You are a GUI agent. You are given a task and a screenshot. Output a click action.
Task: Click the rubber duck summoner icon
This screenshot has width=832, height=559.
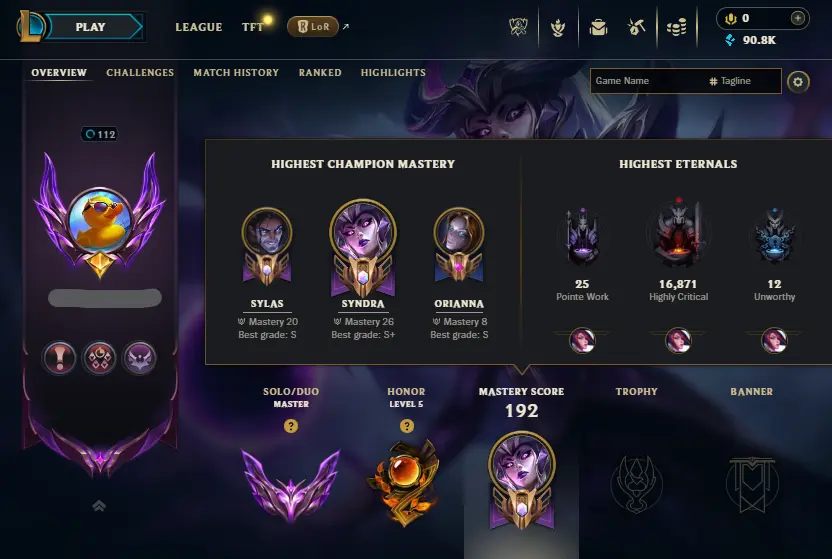[x=100, y=221]
